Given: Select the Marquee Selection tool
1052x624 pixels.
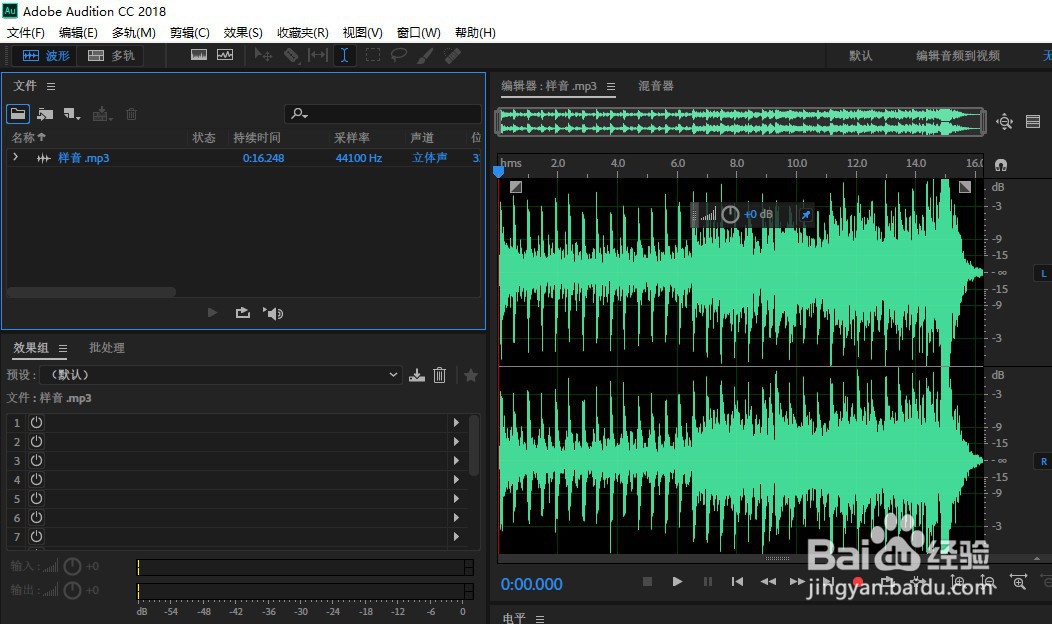Looking at the screenshot, I should coord(372,55).
